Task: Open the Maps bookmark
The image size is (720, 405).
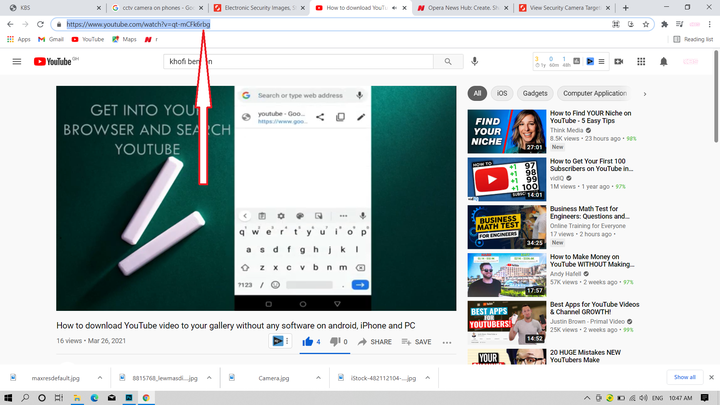Action: pyautogui.click(x=124, y=39)
